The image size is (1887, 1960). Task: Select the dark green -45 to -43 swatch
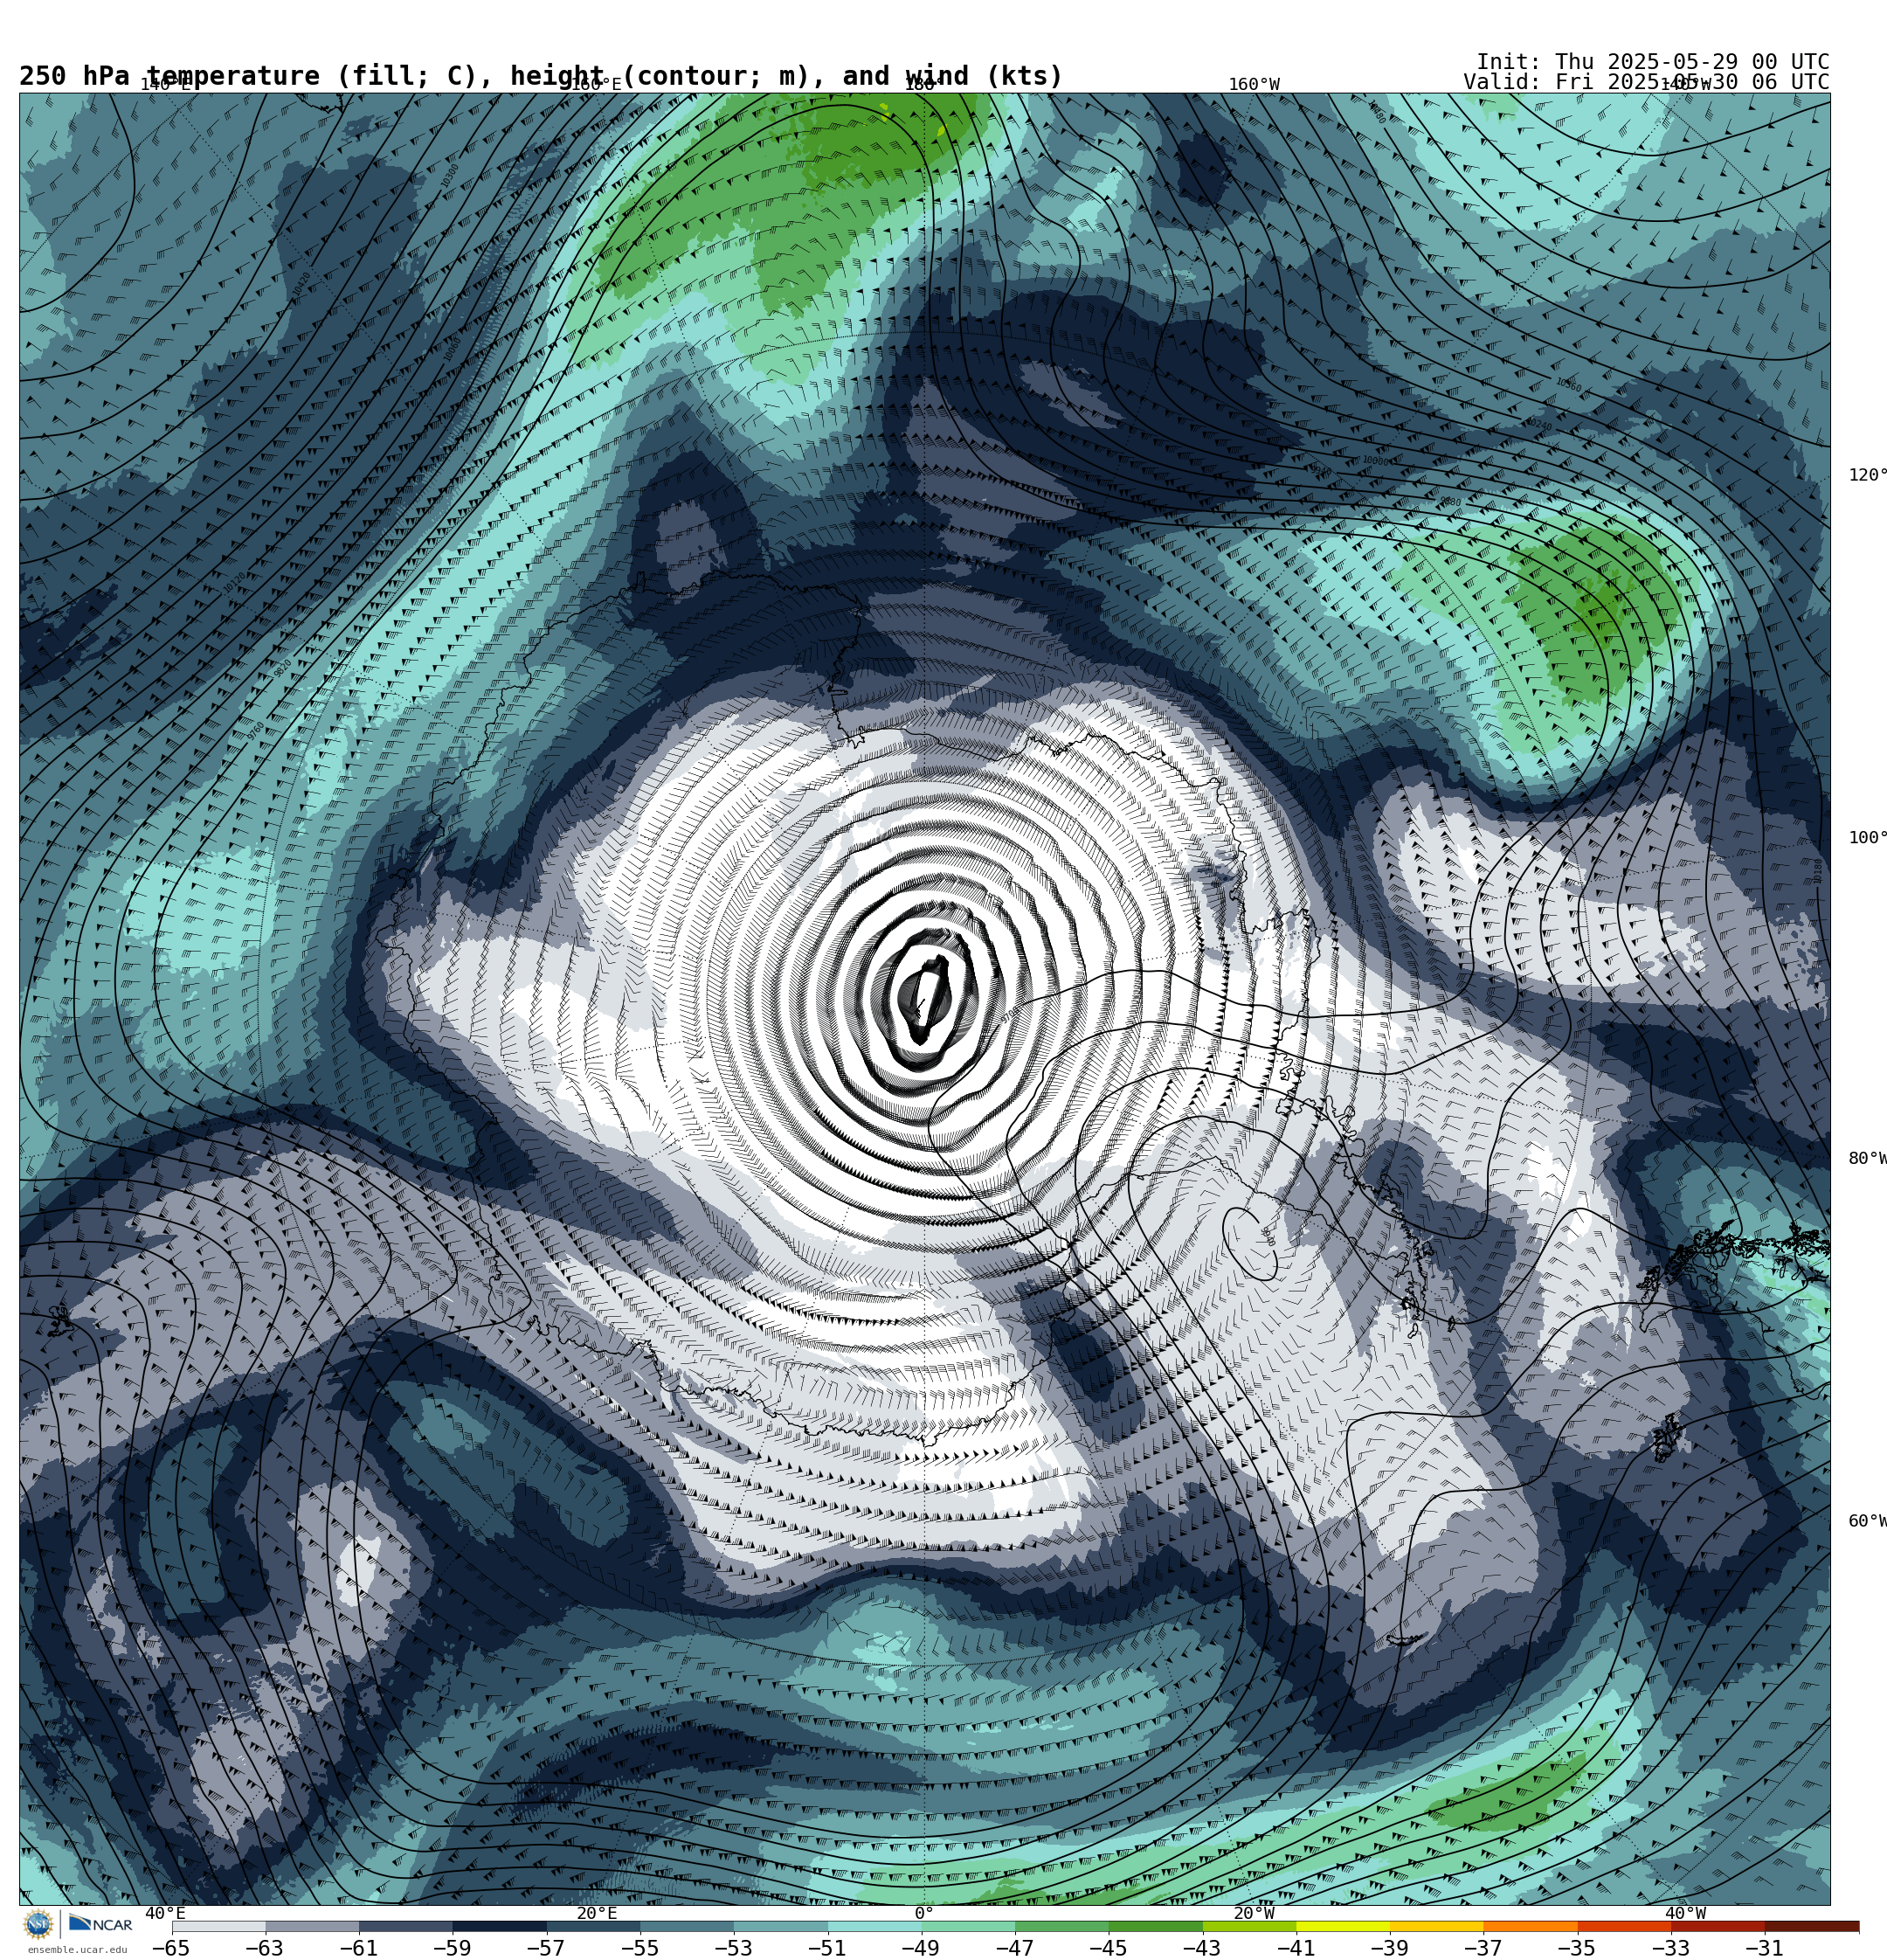1156,1926
